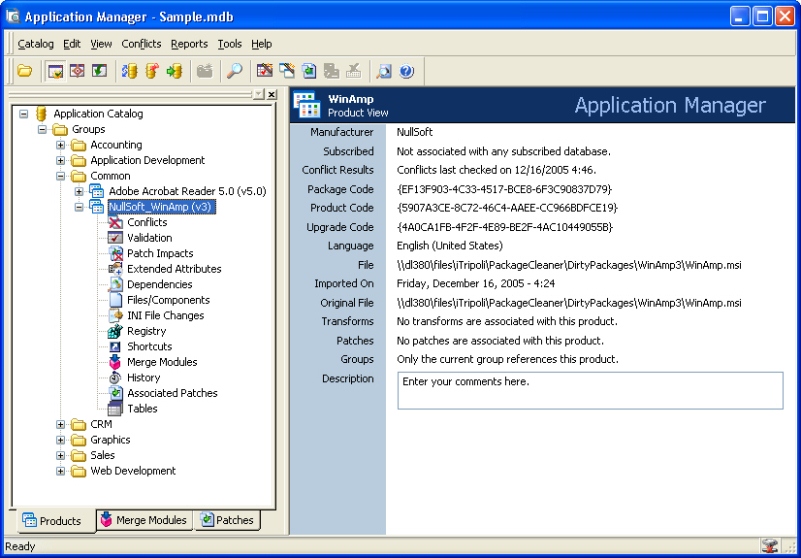This screenshot has width=801, height=558.
Task: Click the History clock icon in tree
Action: click(115, 378)
